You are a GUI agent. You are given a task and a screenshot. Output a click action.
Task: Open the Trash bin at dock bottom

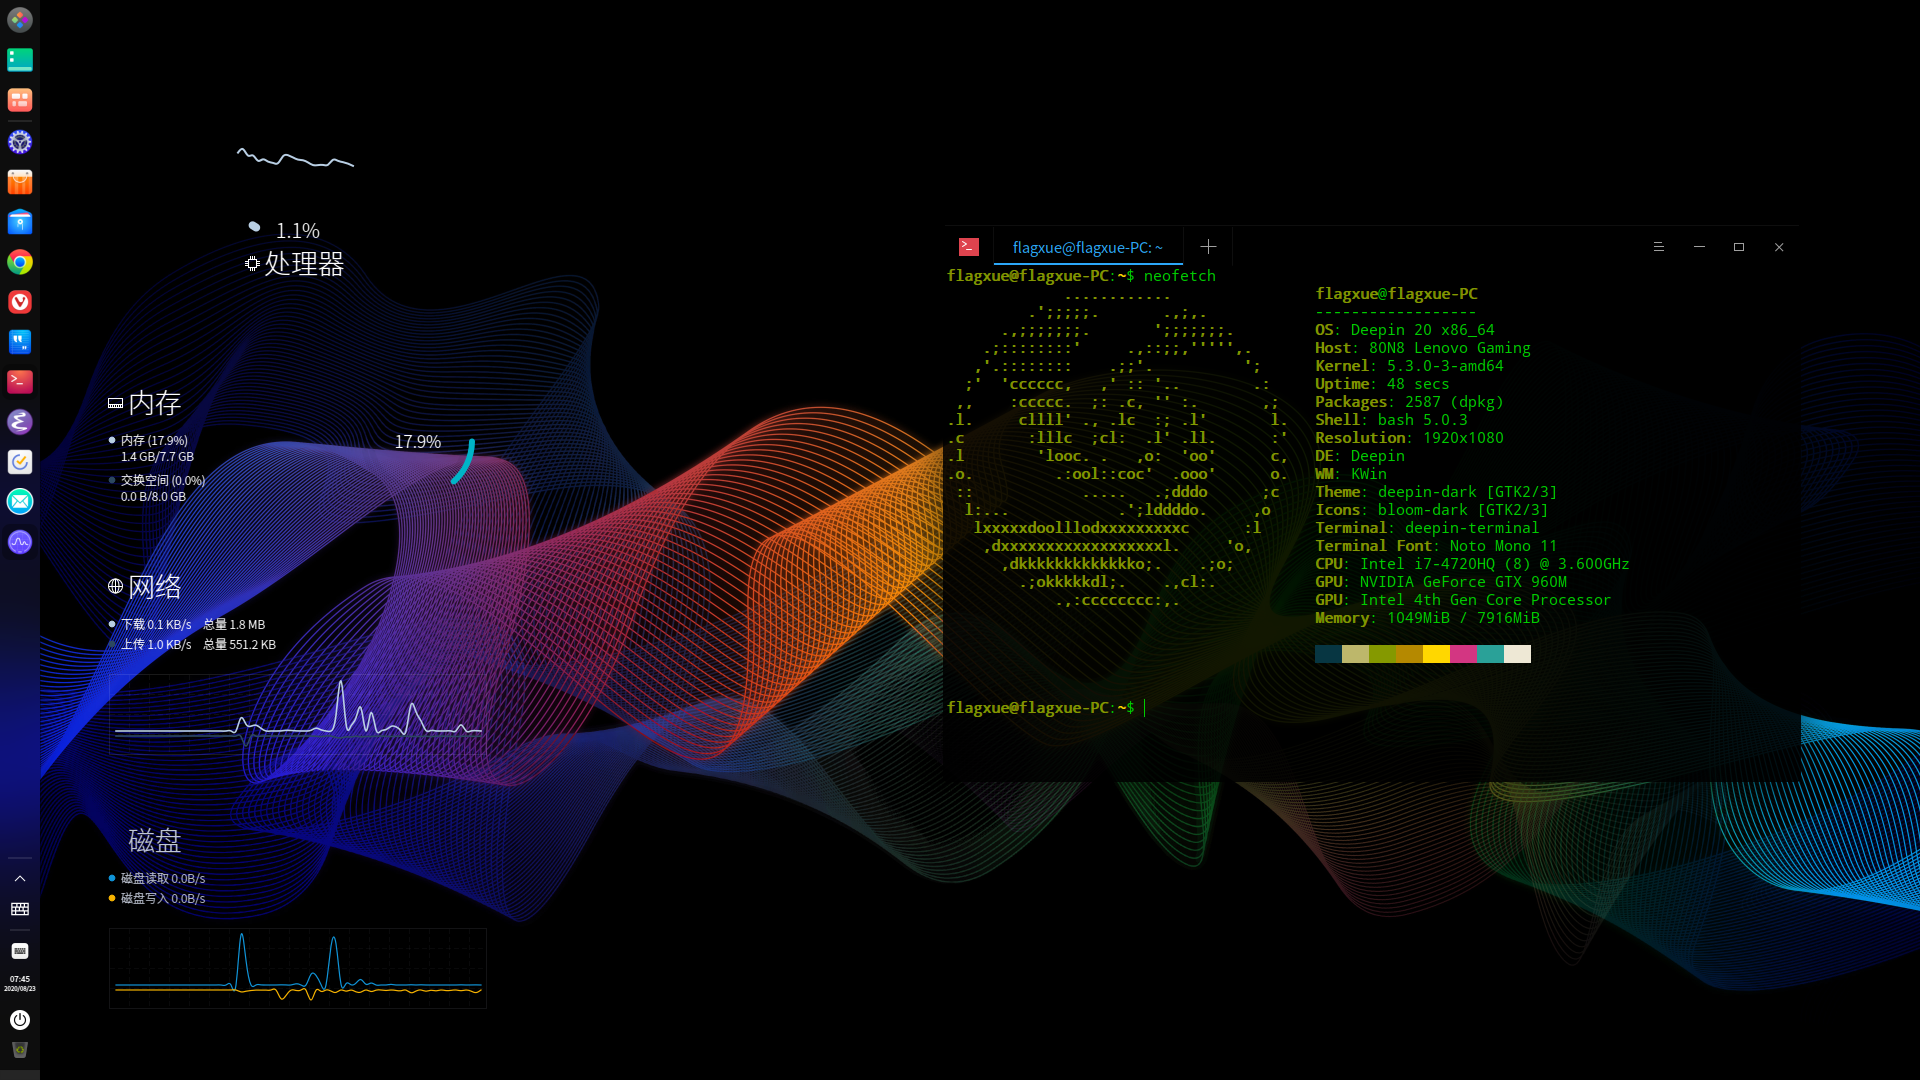(20, 1050)
